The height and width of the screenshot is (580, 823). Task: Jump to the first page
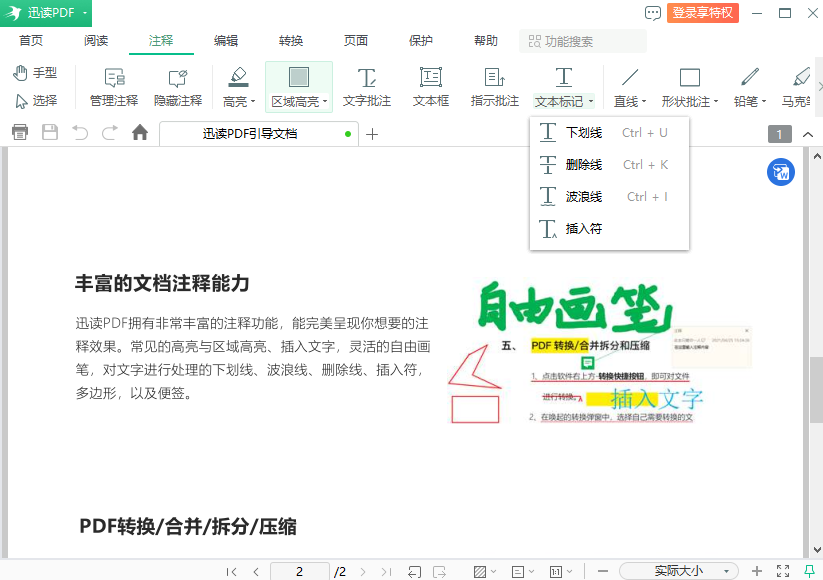[x=231, y=572]
